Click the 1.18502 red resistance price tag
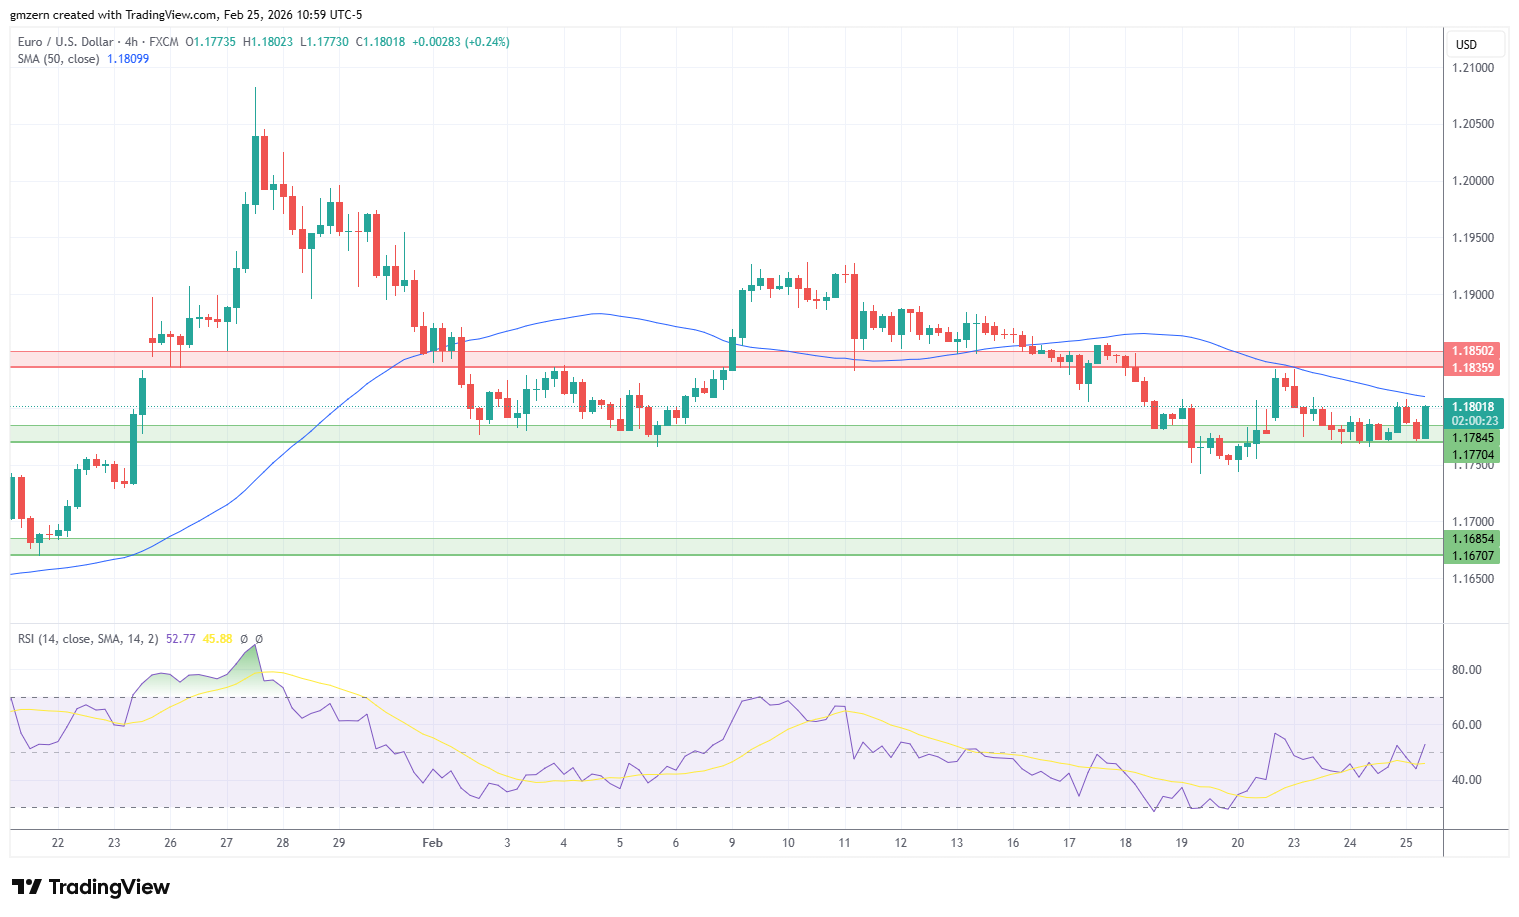1519x917 pixels. pyautogui.click(x=1474, y=351)
